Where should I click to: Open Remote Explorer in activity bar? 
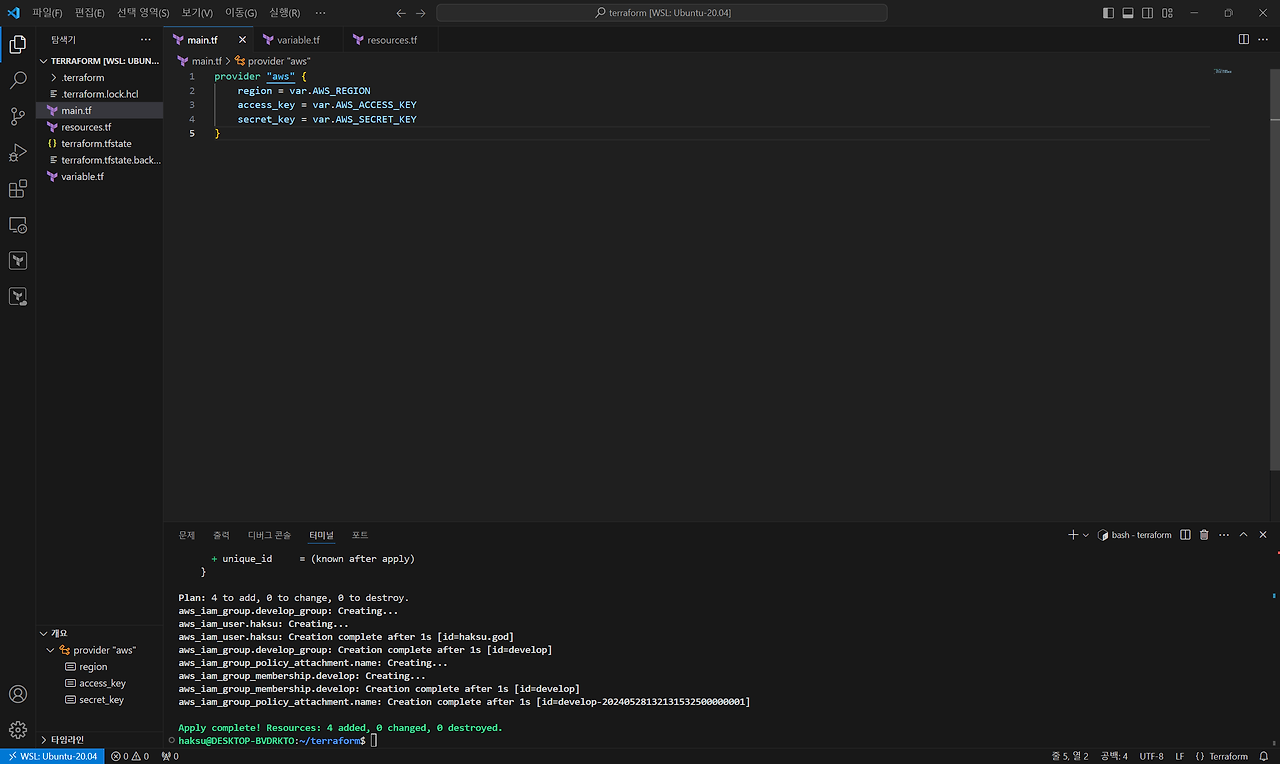click(x=17, y=225)
